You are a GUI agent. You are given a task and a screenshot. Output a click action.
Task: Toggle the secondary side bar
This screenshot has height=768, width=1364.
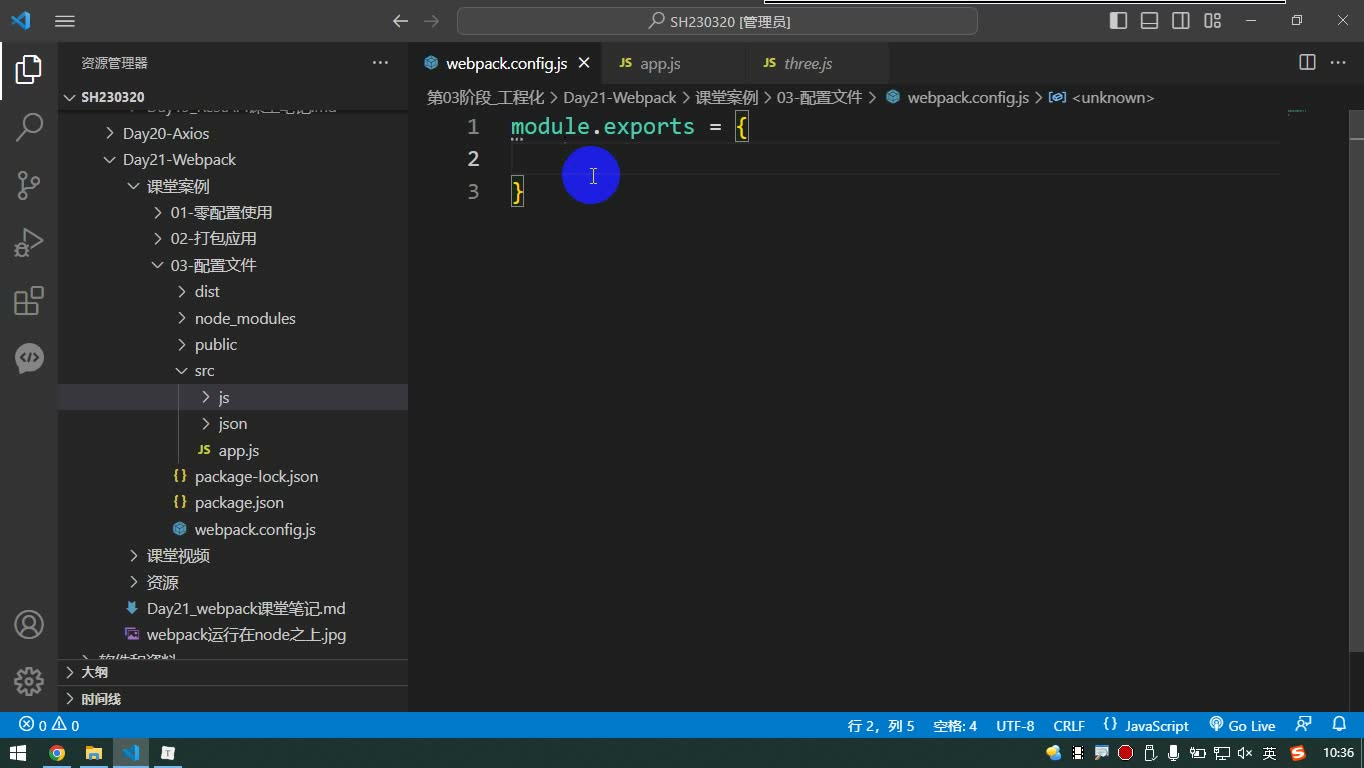coord(1181,21)
